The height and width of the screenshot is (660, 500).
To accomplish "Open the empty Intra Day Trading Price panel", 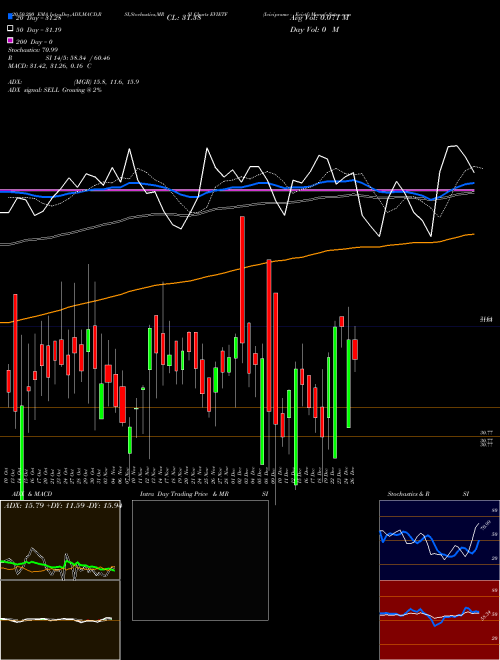I will (x=200, y=560).
